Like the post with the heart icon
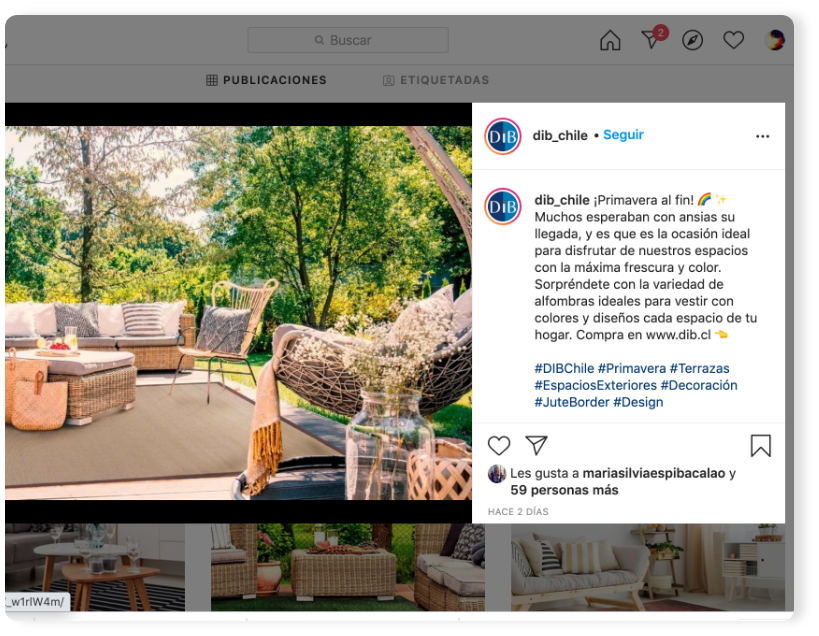 [x=499, y=445]
